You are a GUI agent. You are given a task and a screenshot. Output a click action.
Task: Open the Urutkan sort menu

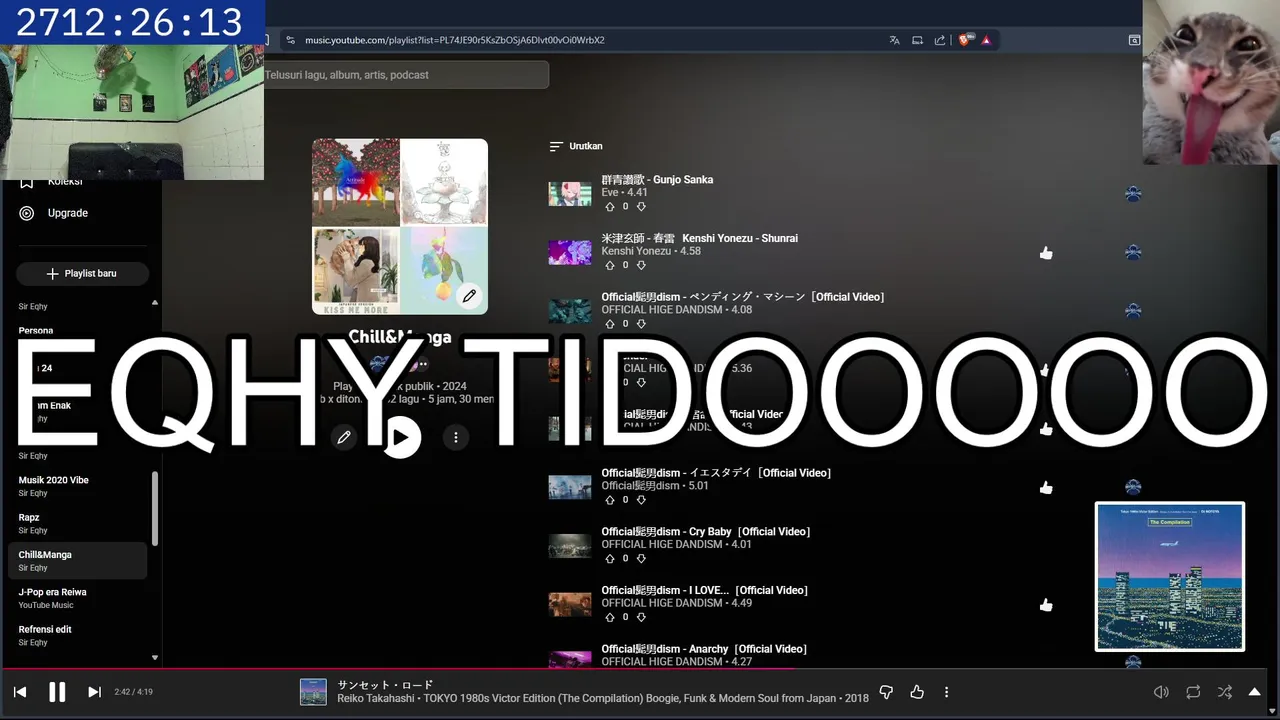coord(576,146)
